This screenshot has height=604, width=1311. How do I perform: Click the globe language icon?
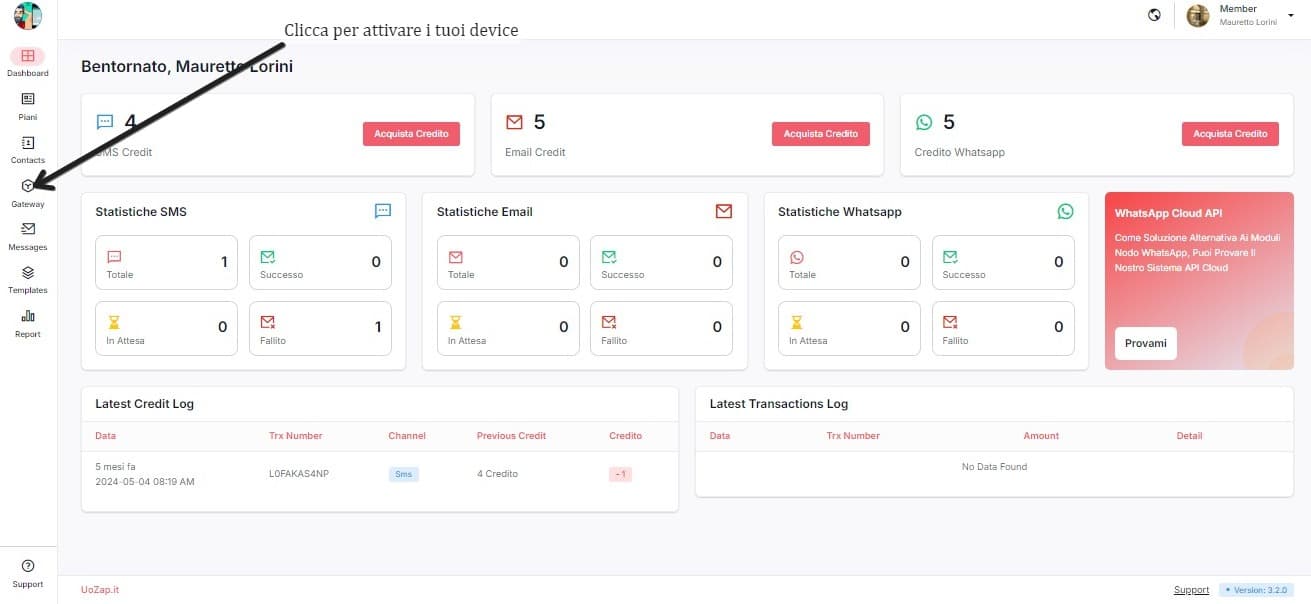coord(1155,15)
